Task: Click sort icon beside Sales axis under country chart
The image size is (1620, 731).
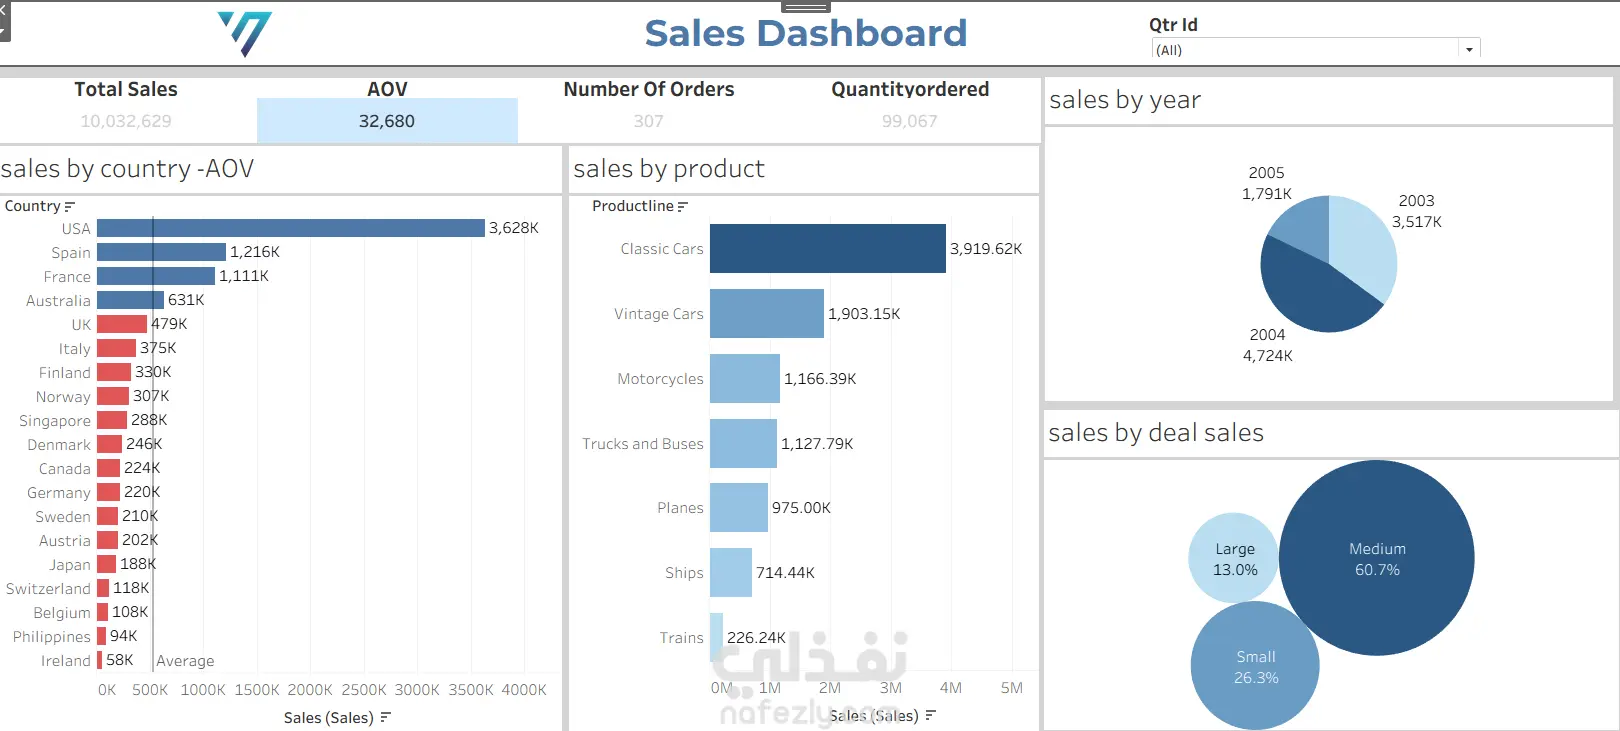Action: pyautogui.click(x=386, y=717)
